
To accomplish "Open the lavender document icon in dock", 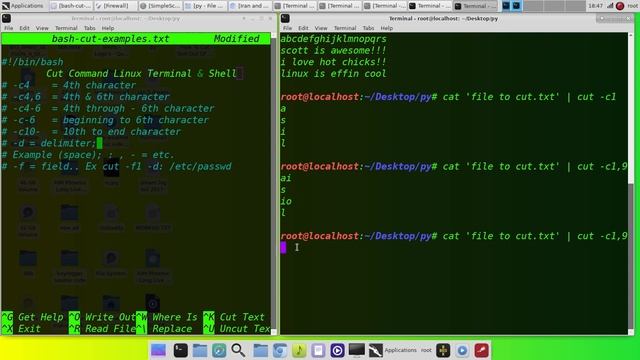I will [x=318, y=350].
